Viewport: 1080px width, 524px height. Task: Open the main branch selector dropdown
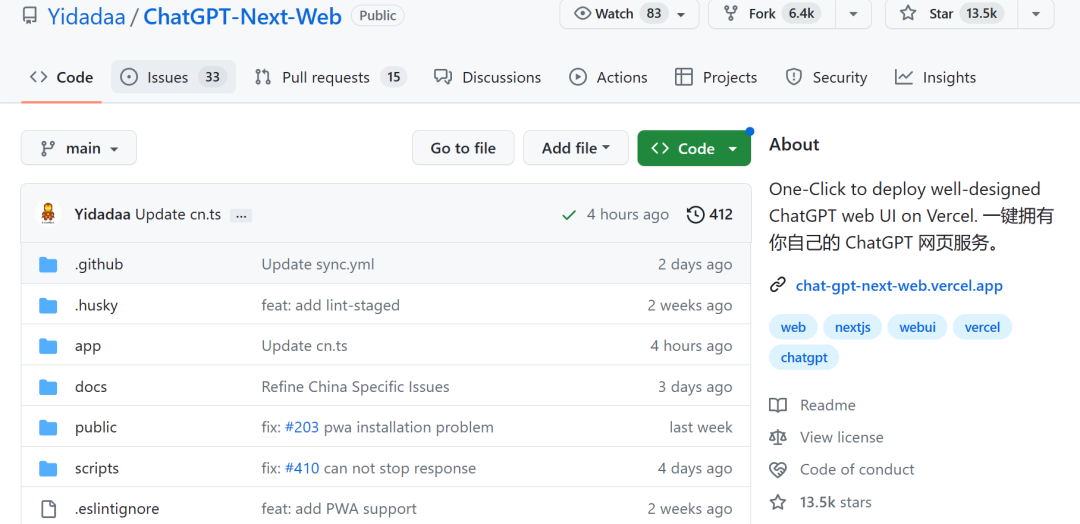pyautogui.click(x=79, y=148)
